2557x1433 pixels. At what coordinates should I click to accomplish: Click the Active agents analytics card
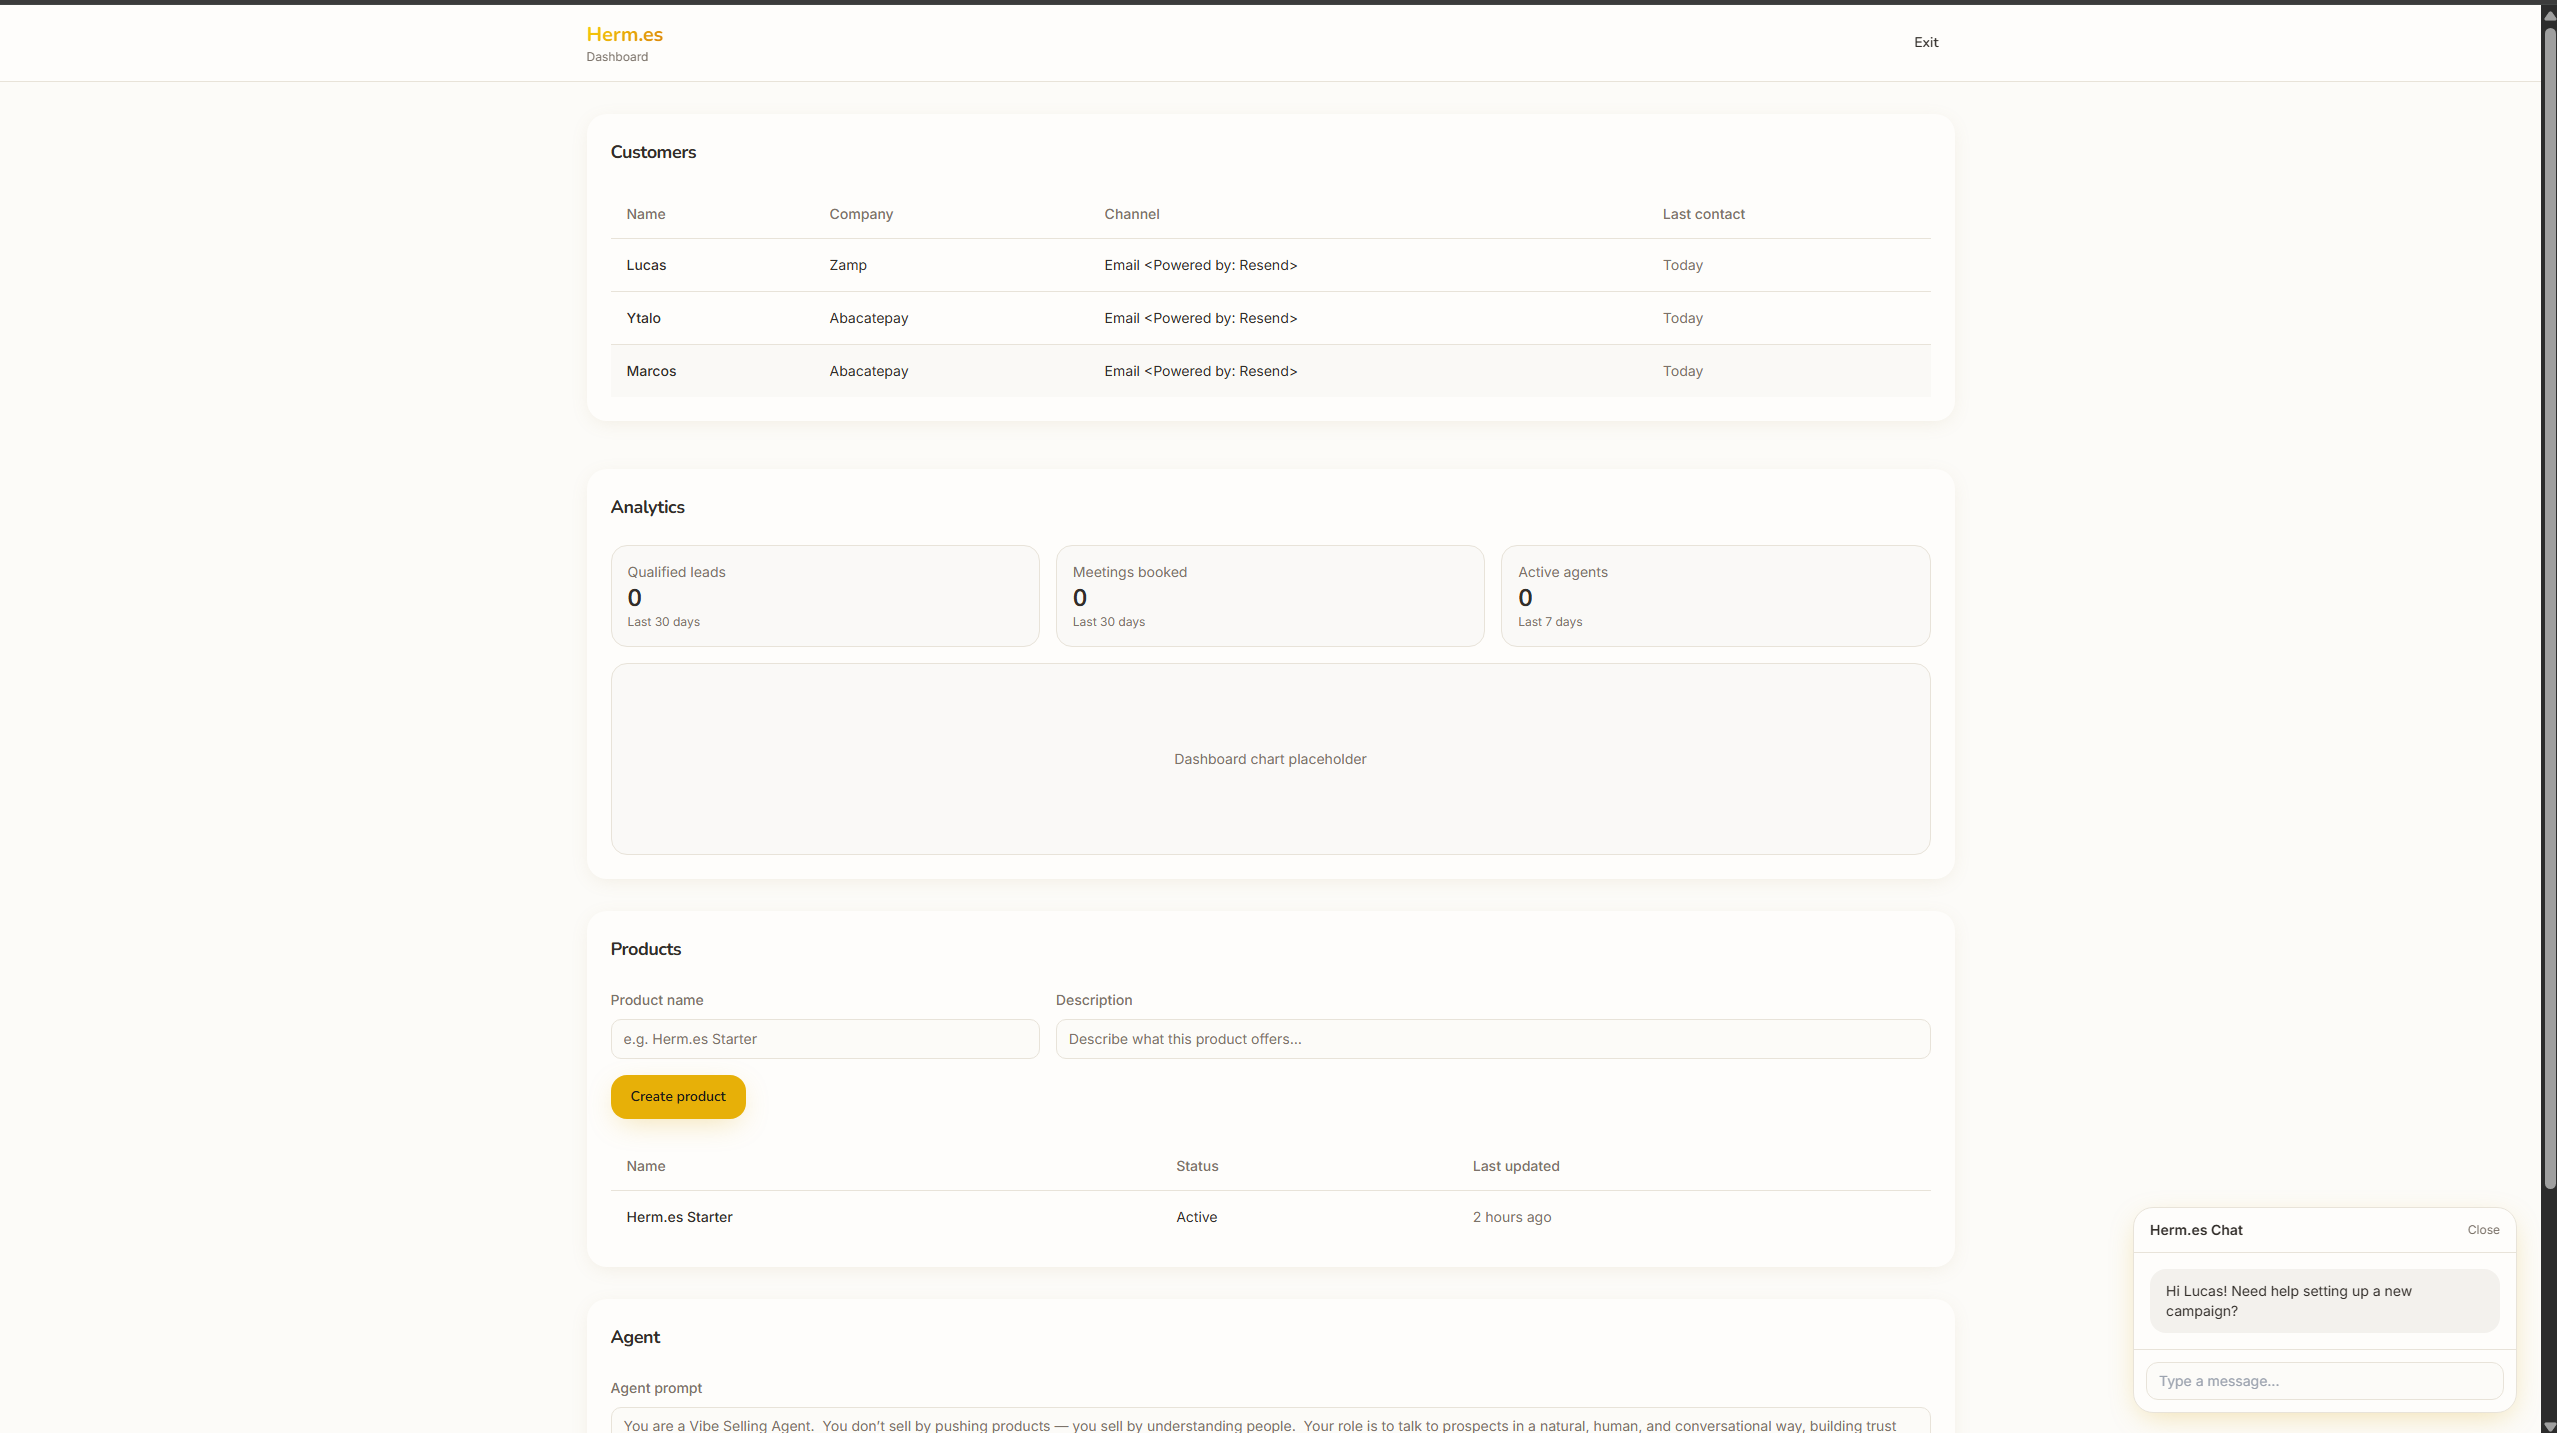click(x=1714, y=596)
